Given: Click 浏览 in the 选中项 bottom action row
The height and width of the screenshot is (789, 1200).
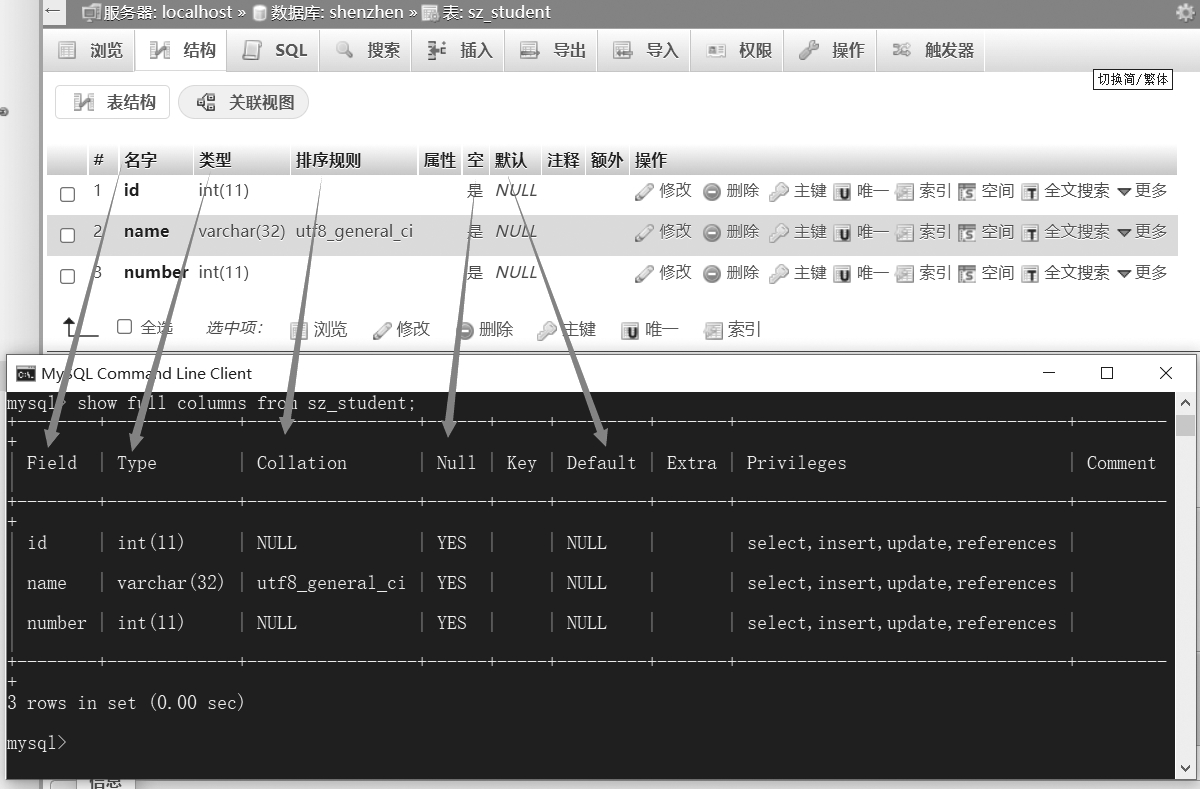Looking at the screenshot, I should click(318, 329).
